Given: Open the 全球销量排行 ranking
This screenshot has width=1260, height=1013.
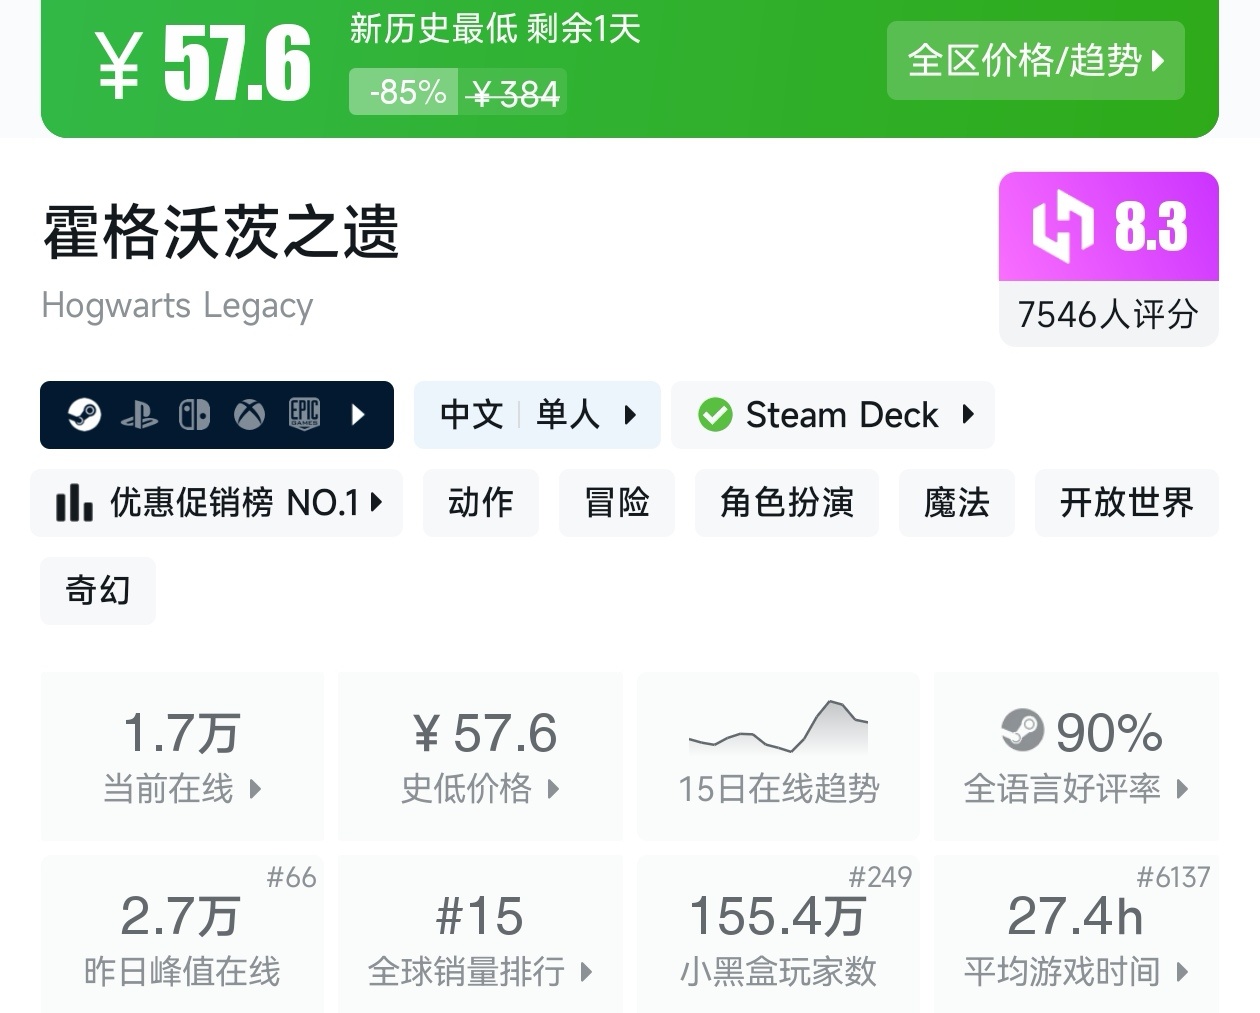Looking at the screenshot, I should point(480,935).
